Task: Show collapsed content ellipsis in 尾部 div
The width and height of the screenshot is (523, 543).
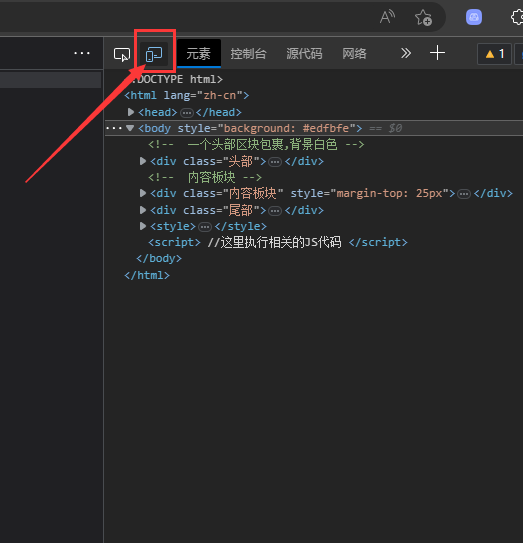Action: (275, 211)
